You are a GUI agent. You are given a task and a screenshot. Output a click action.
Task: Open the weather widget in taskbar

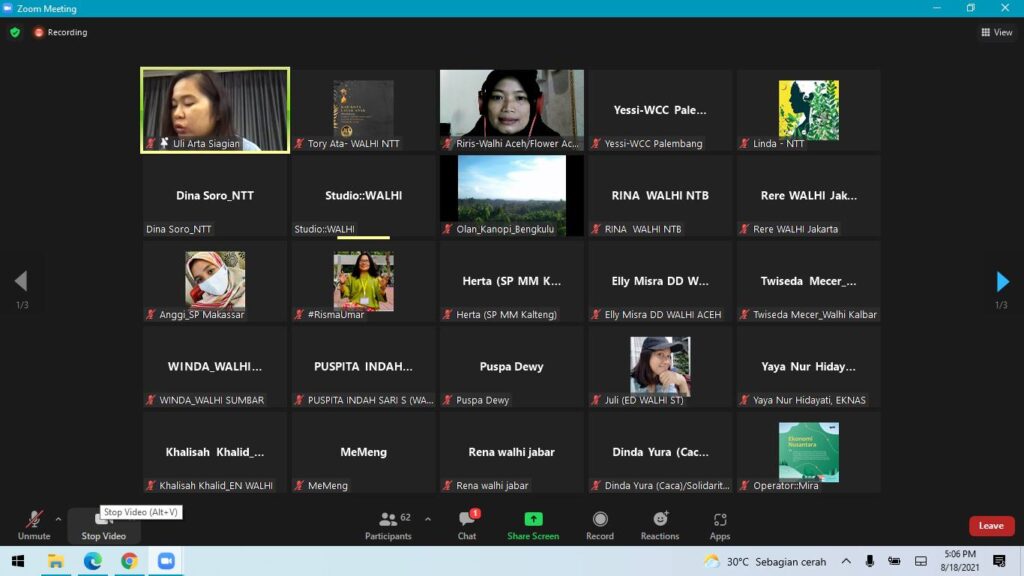coord(766,561)
